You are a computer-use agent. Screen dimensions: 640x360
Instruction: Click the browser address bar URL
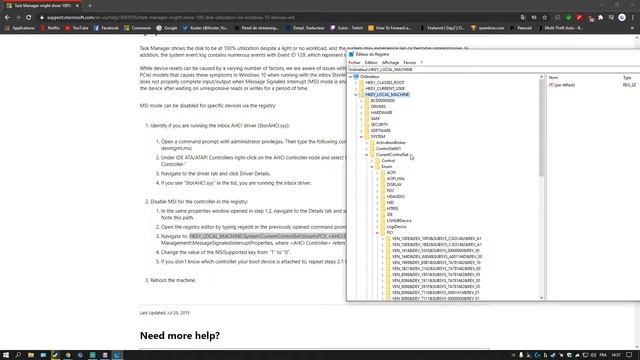click(x=171, y=18)
